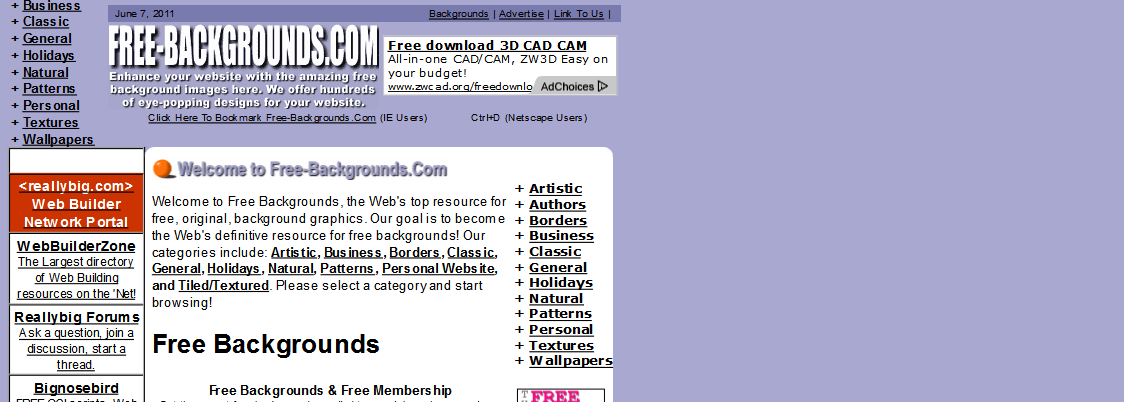Click Classic in the welcome paragraph

(470, 252)
